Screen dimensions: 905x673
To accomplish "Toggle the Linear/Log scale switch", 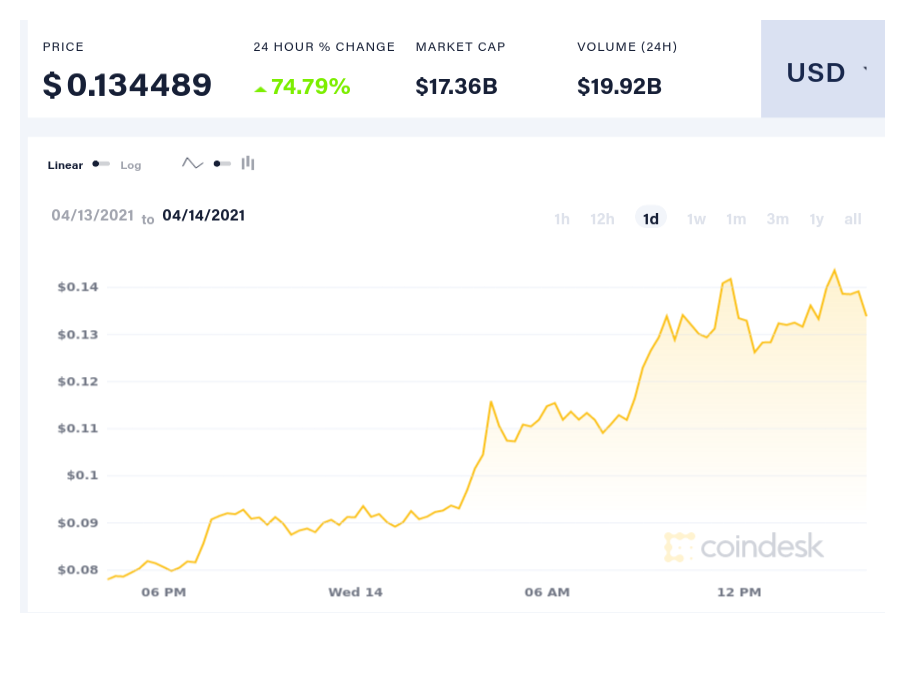I will click(x=100, y=164).
